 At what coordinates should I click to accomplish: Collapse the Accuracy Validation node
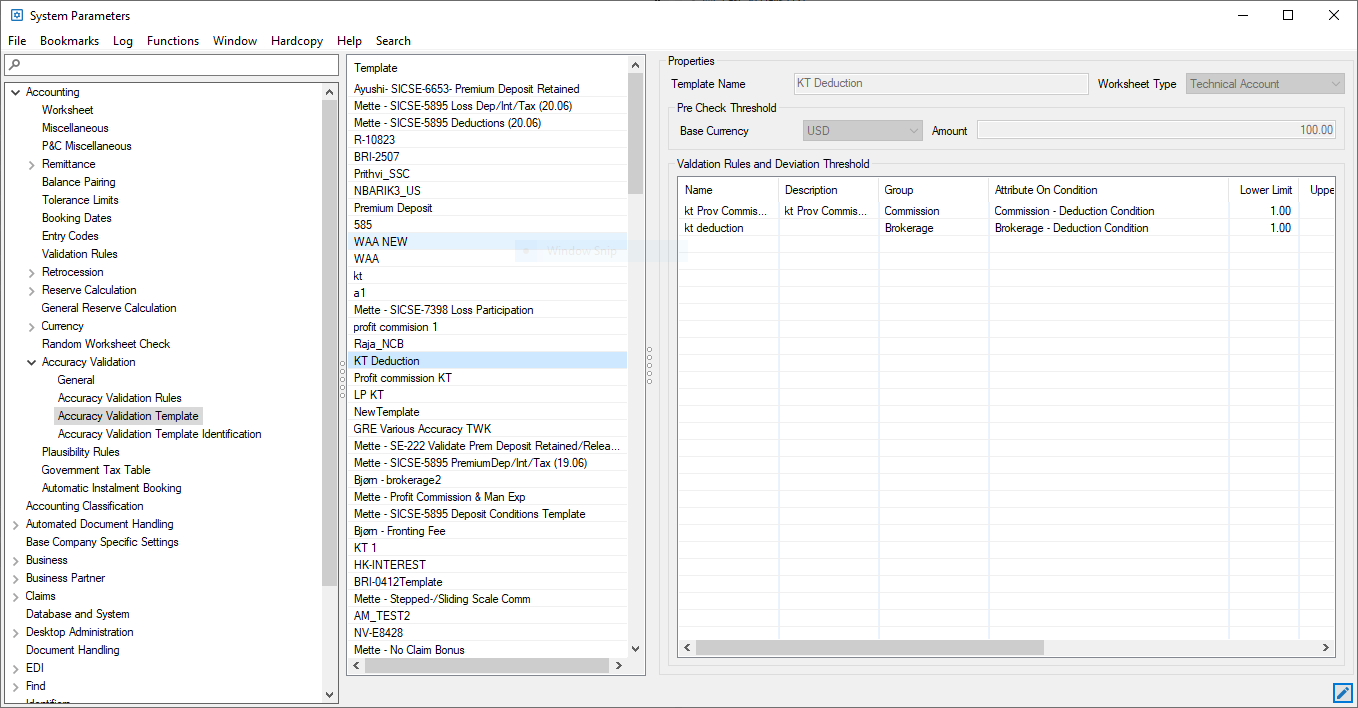31,362
